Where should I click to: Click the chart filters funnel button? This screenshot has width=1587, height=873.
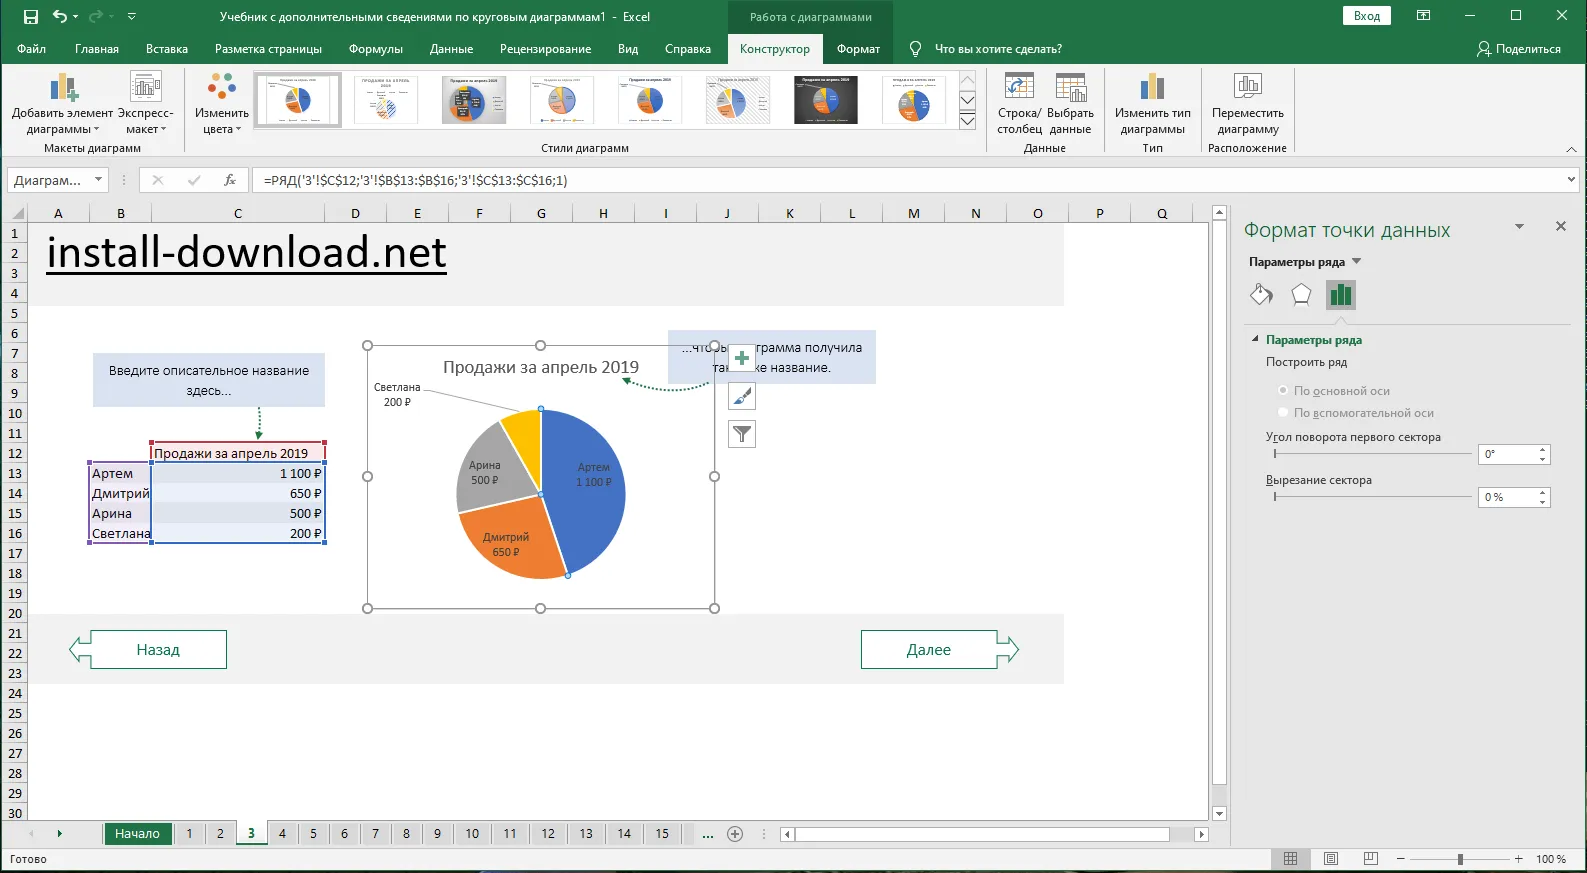click(x=742, y=434)
